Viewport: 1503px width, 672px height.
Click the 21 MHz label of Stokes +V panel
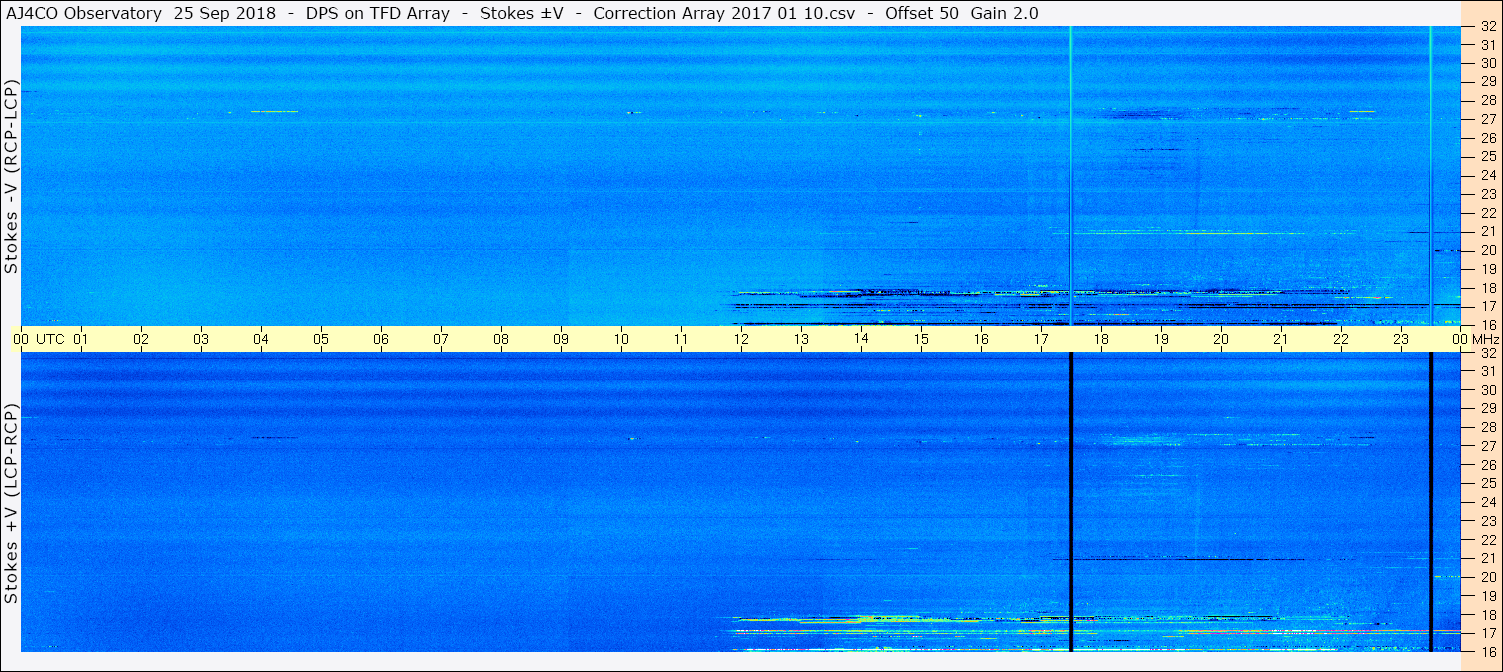tap(1487, 557)
